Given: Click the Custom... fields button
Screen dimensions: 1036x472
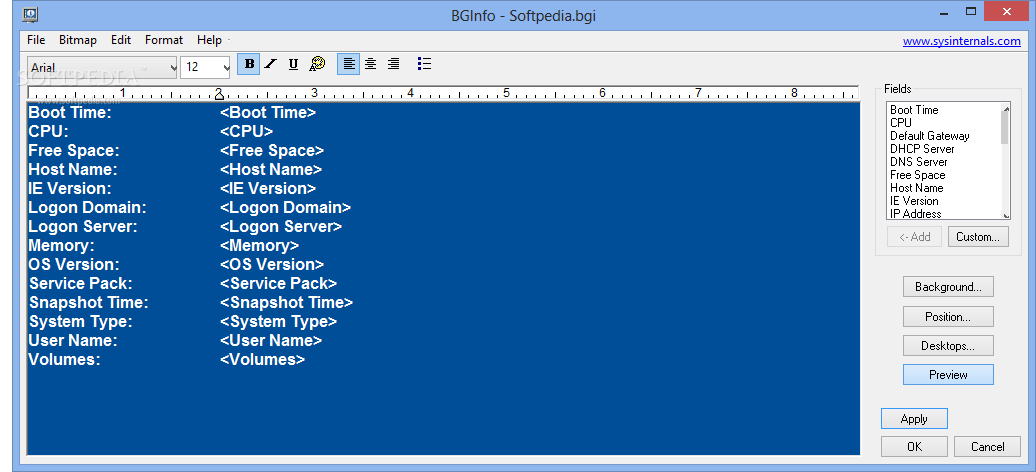Looking at the screenshot, I should (979, 237).
